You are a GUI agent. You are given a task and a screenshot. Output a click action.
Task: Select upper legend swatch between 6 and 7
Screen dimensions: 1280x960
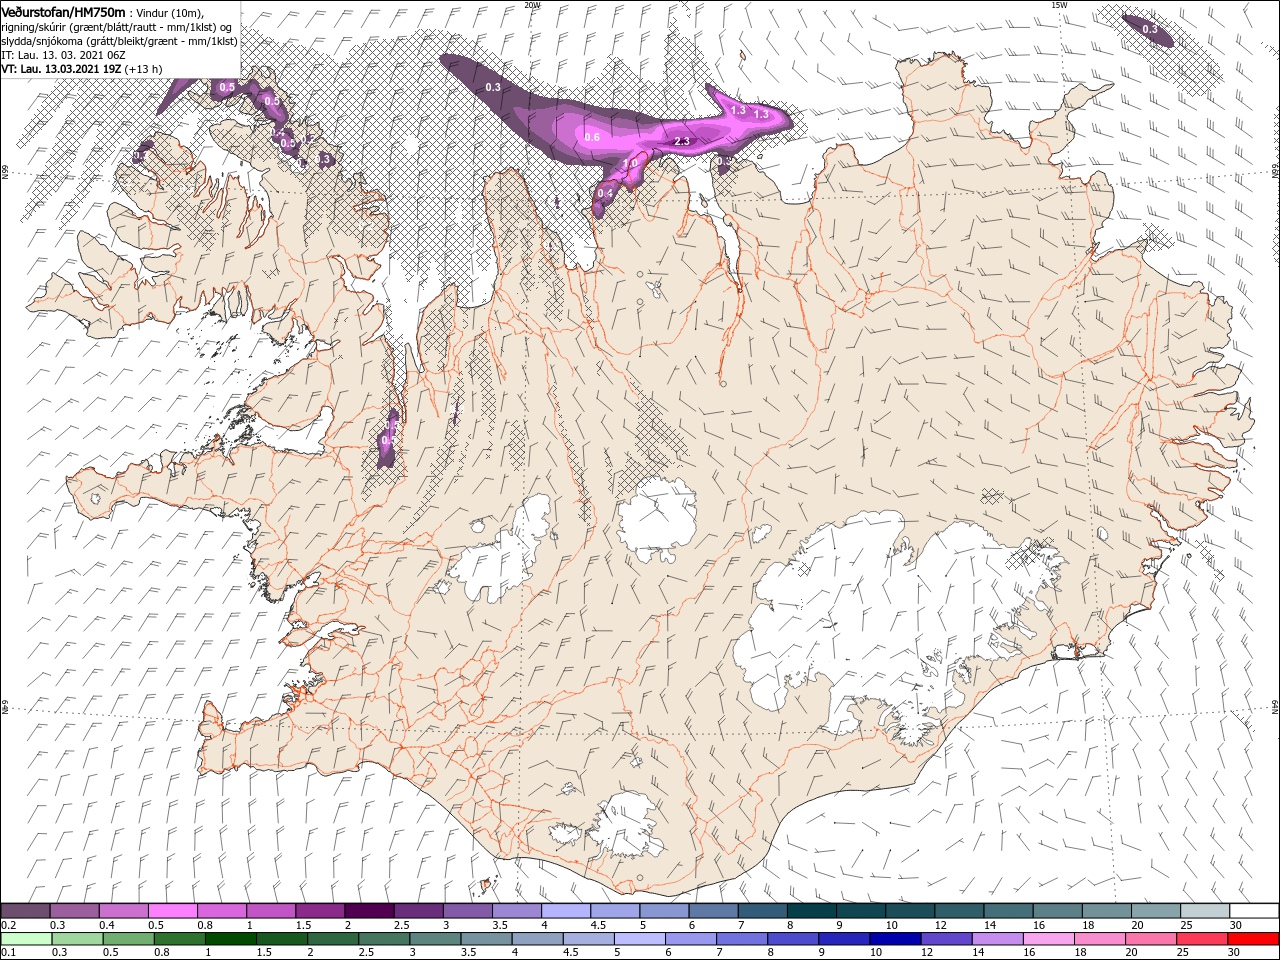coord(712,910)
